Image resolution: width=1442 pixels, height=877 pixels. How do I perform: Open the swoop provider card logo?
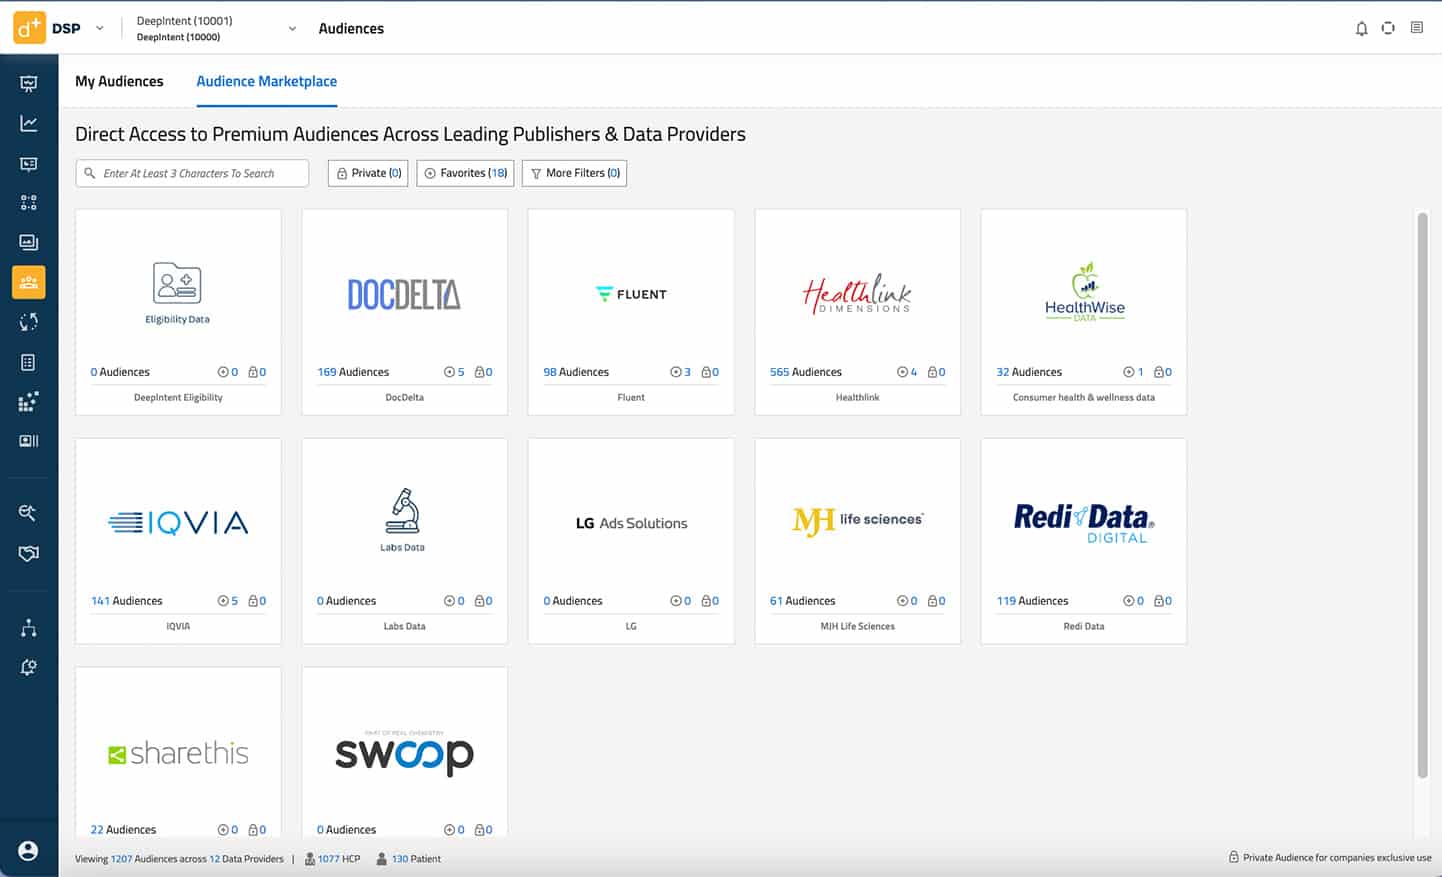click(404, 754)
